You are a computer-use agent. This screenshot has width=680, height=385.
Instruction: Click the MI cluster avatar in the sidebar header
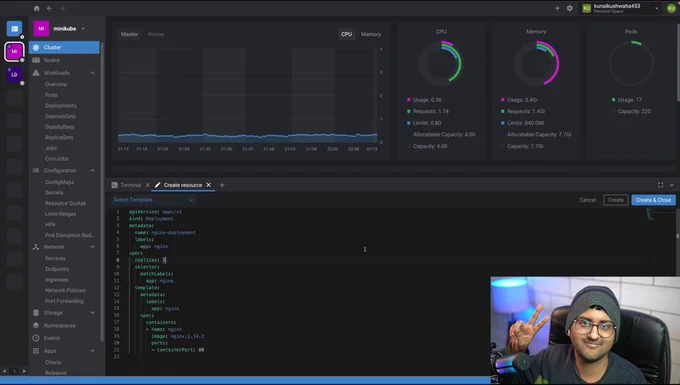point(41,29)
